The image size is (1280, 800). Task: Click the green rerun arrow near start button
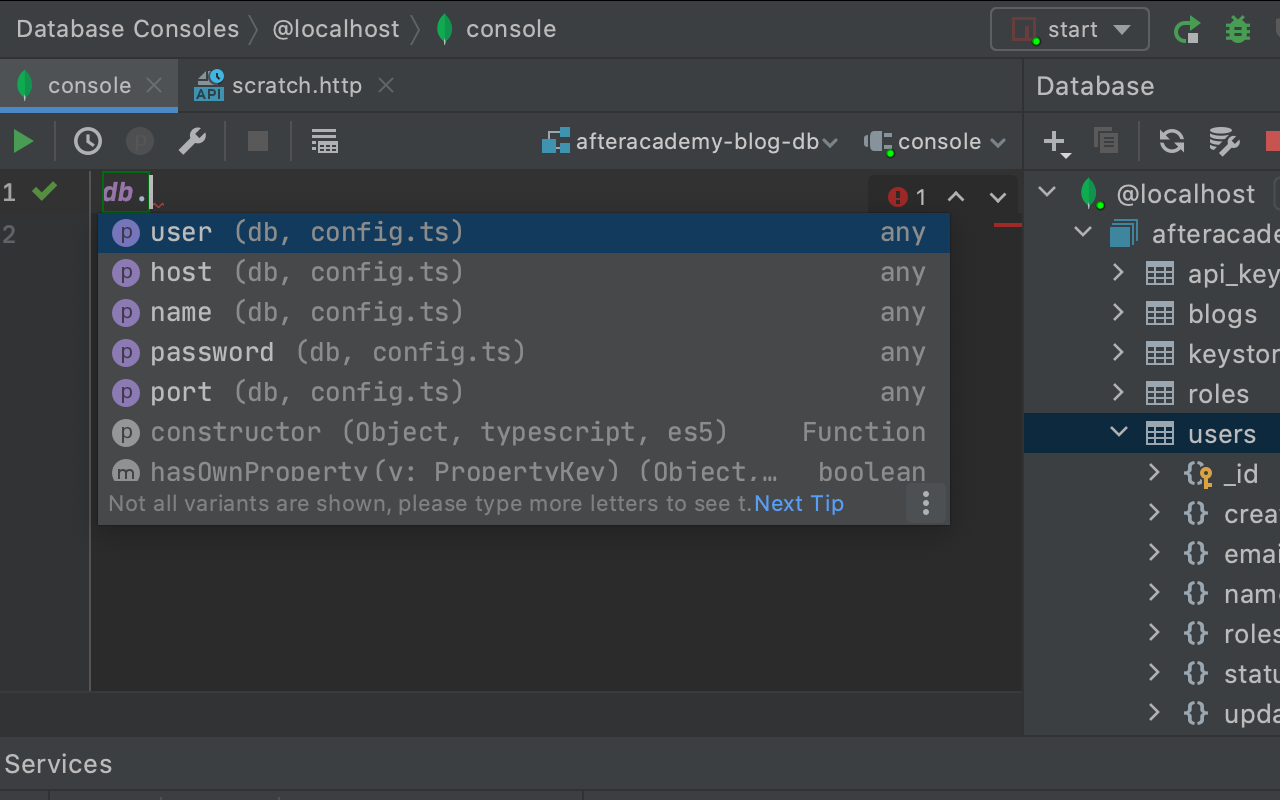pos(1187,29)
